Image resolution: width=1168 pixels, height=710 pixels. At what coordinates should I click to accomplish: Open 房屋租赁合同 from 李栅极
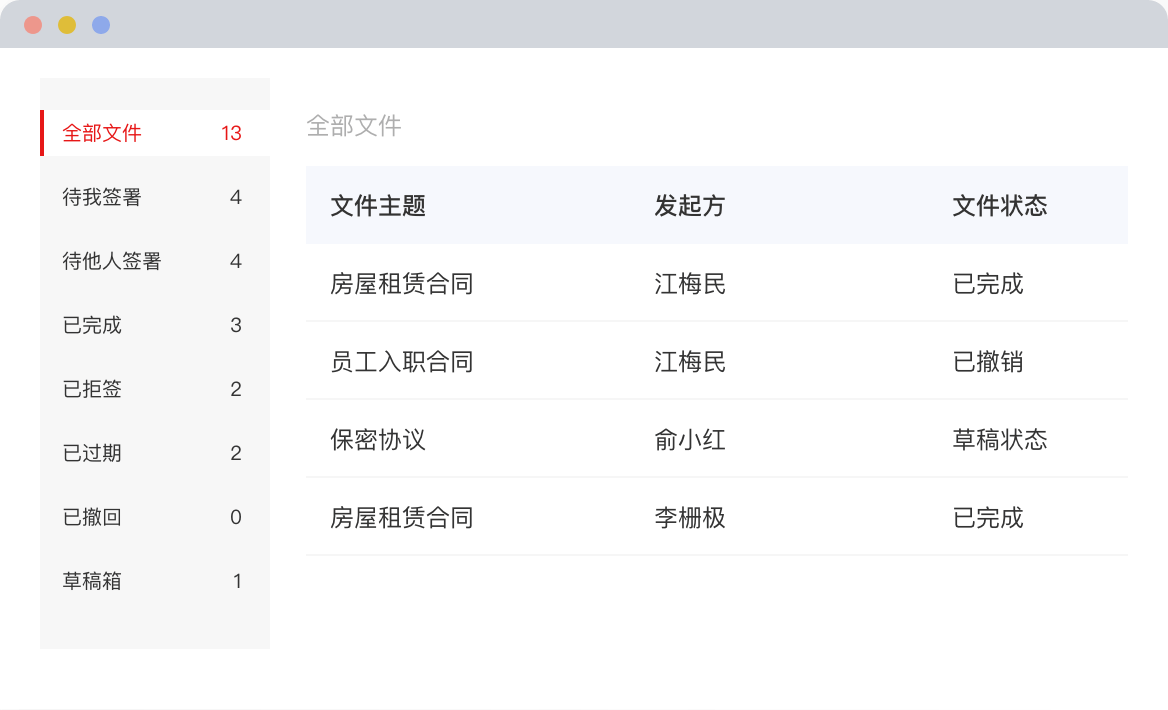pos(401,517)
